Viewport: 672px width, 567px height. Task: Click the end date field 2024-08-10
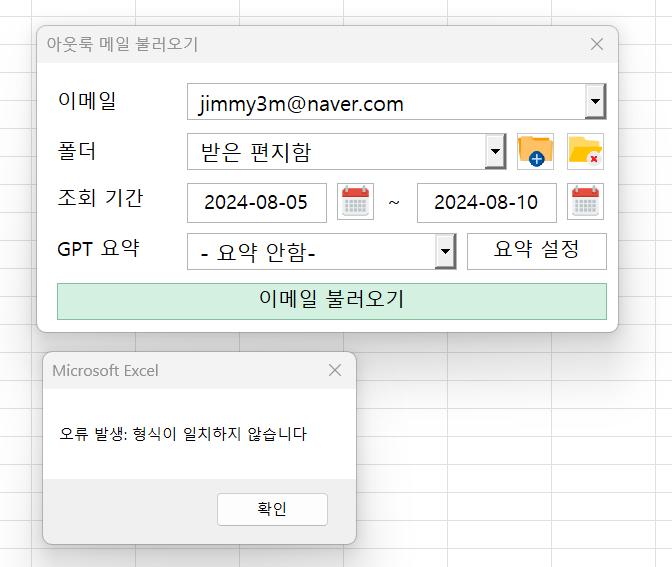click(x=486, y=203)
